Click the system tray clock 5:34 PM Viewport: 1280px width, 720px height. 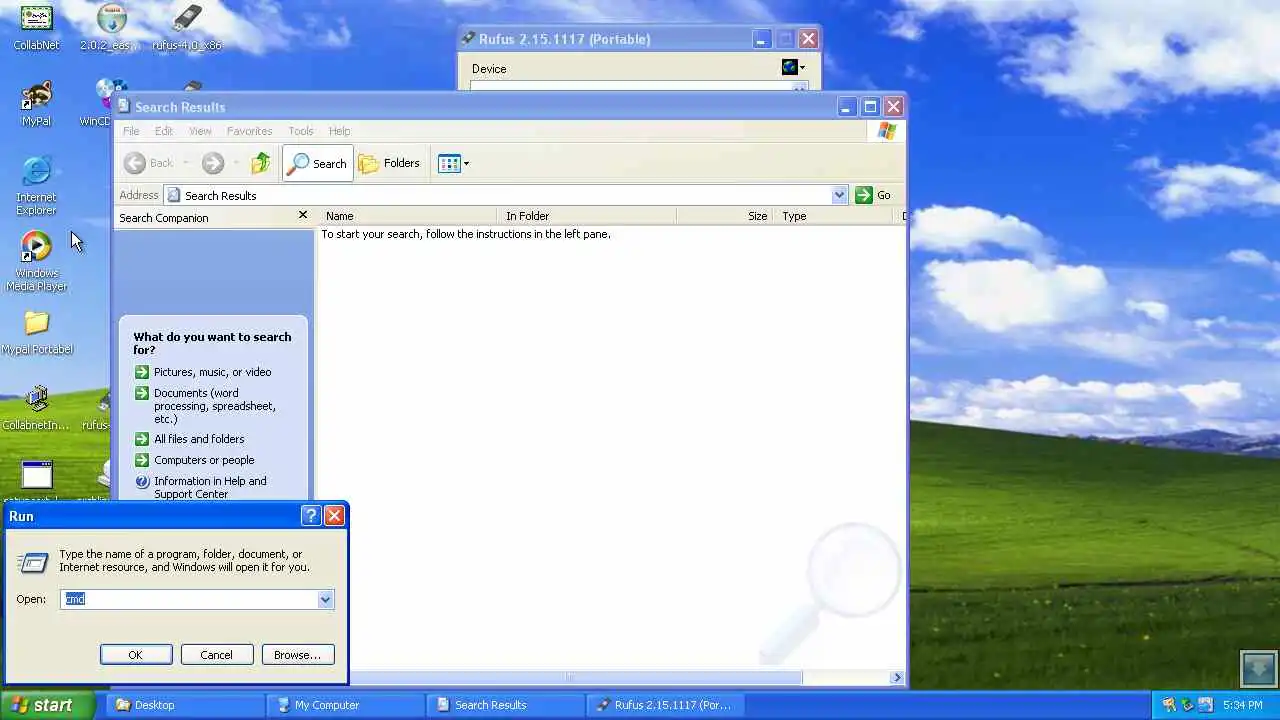point(1243,705)
